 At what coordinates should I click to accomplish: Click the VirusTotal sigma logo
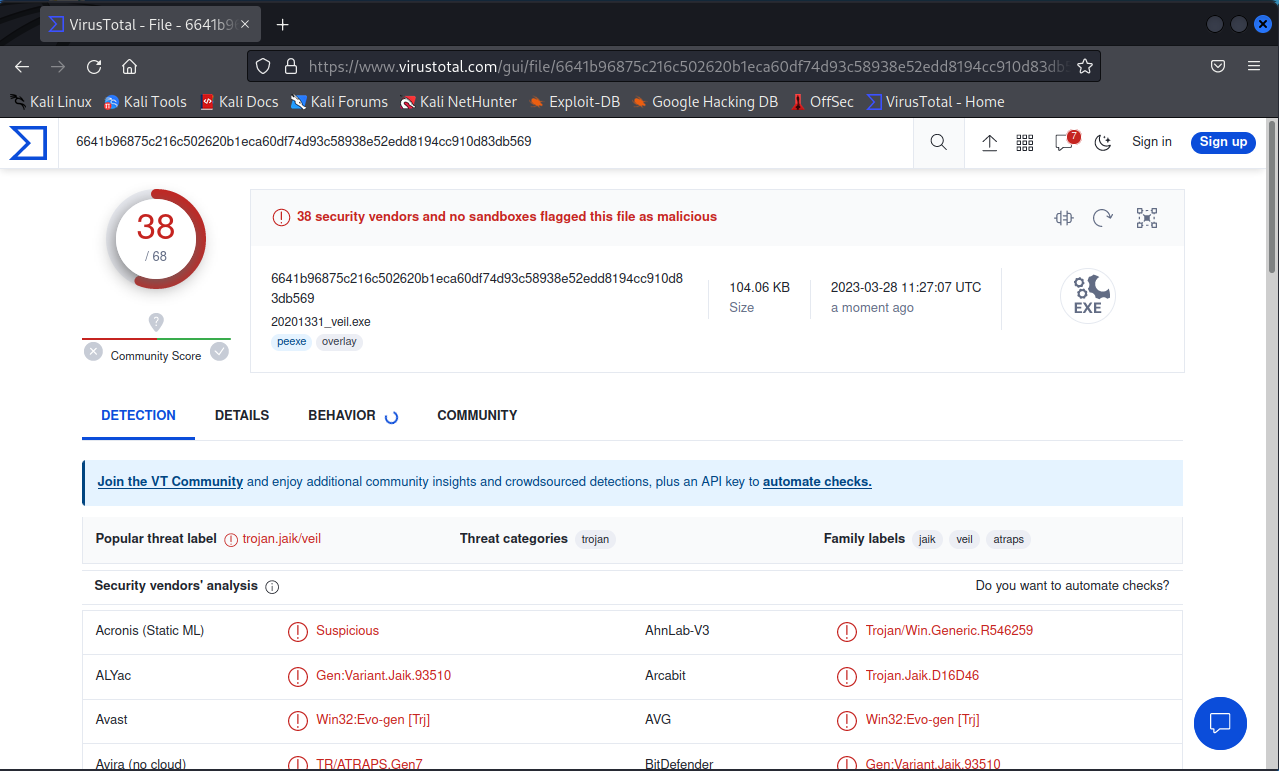pyautogui.click(x=28, y=142)
